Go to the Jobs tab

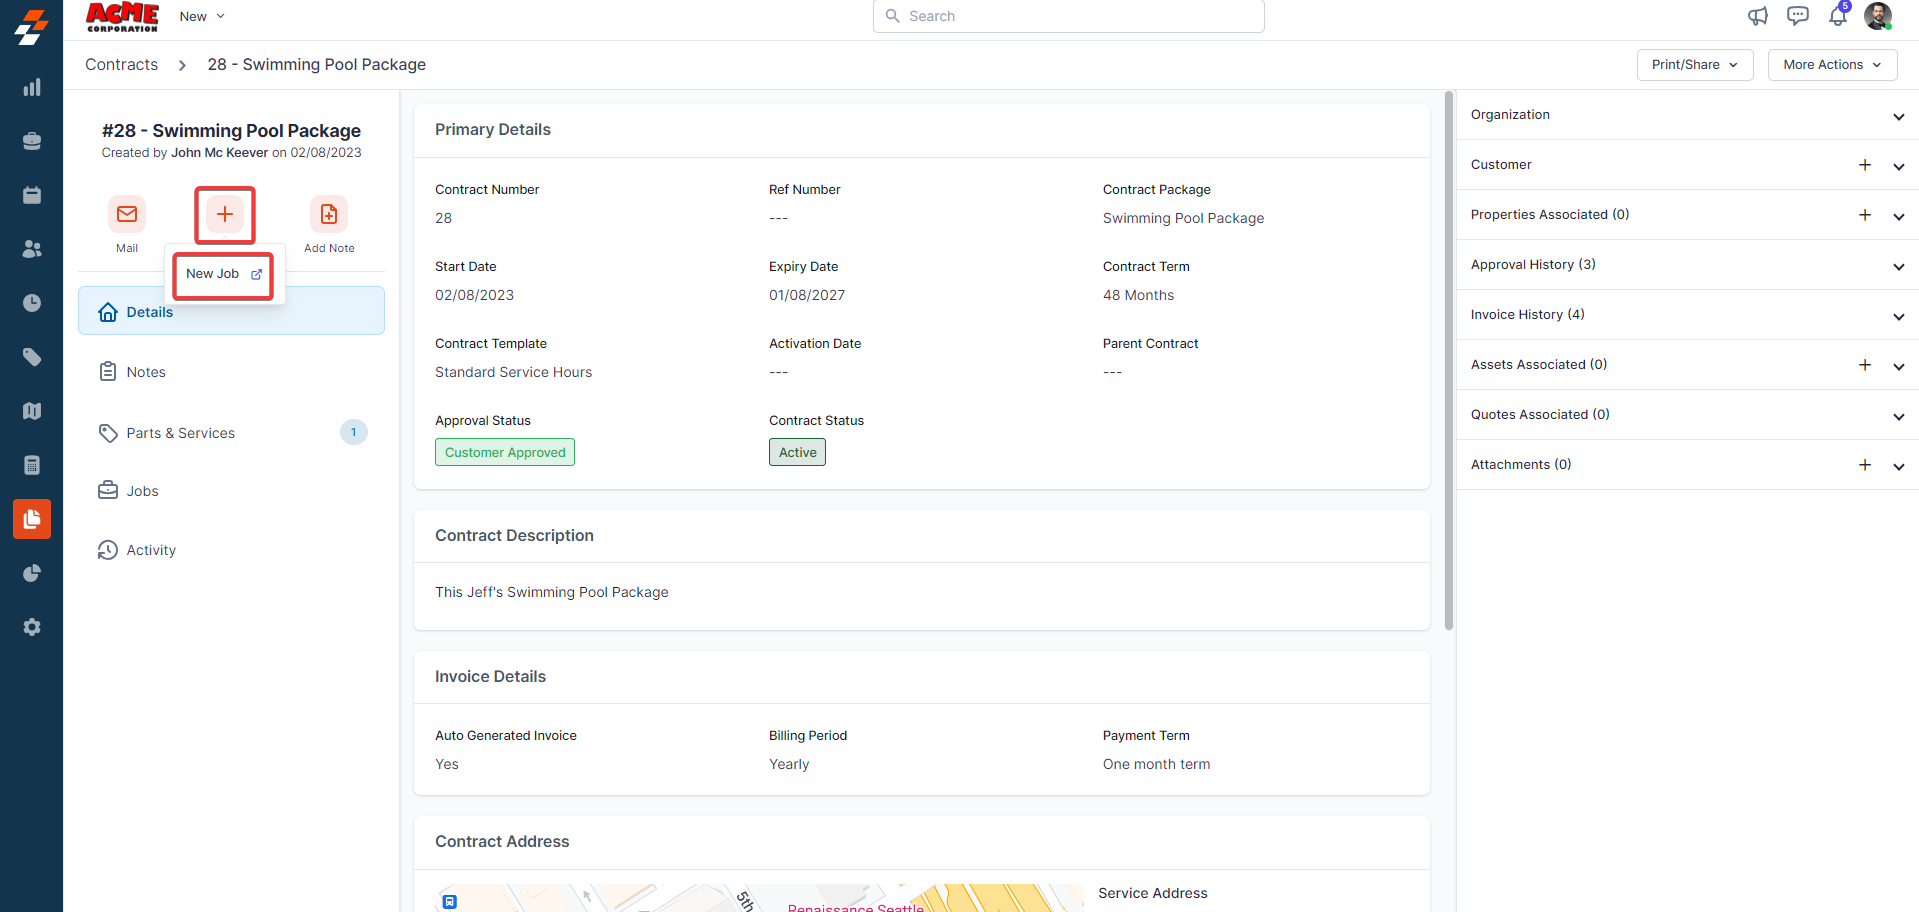point(142,491)
